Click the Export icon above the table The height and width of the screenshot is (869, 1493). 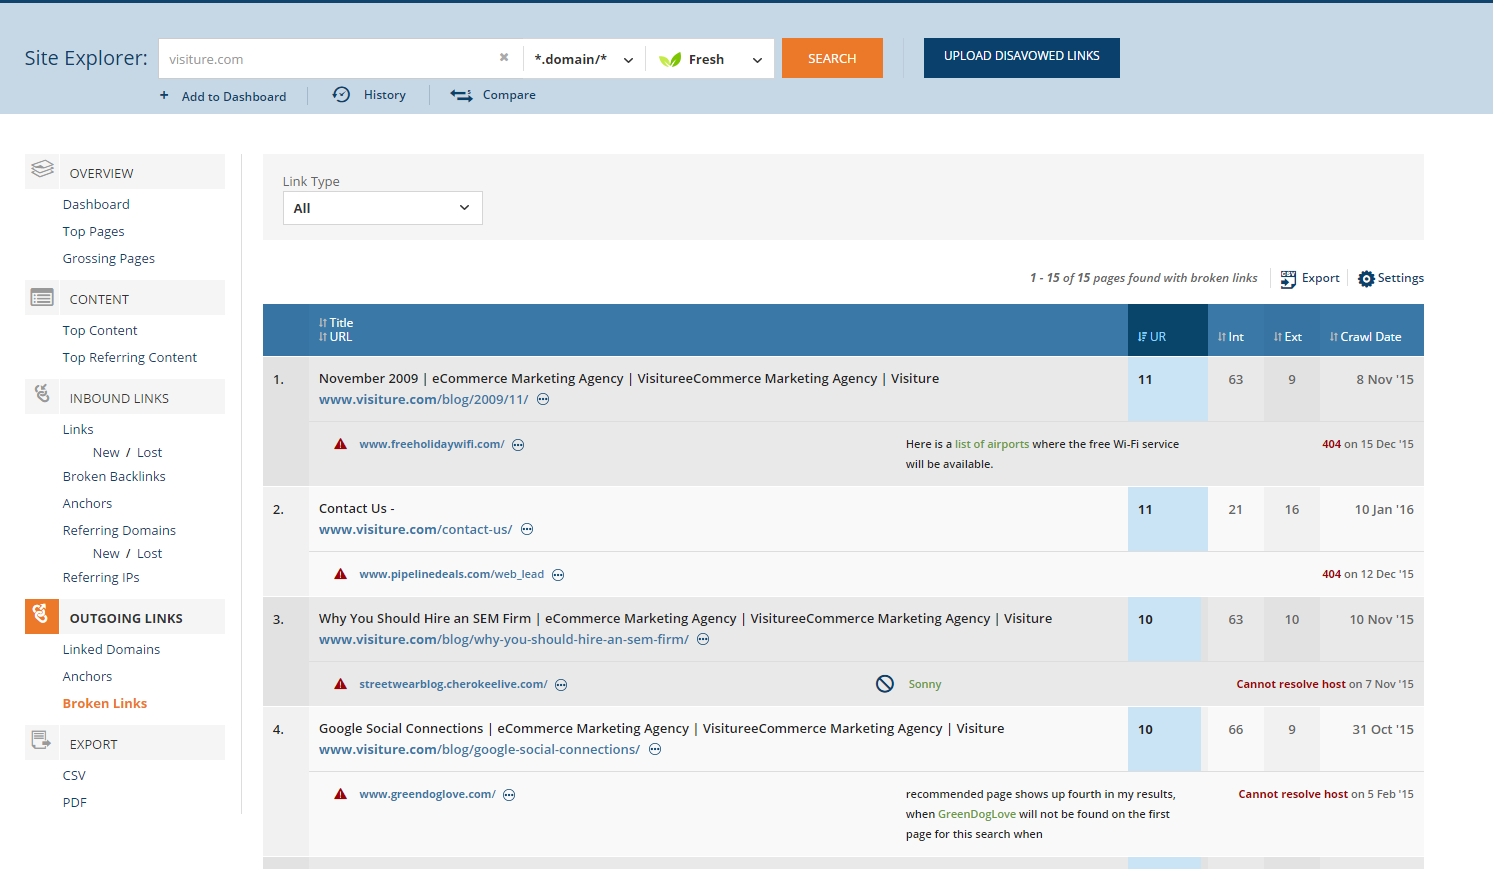click(1288, 279)
